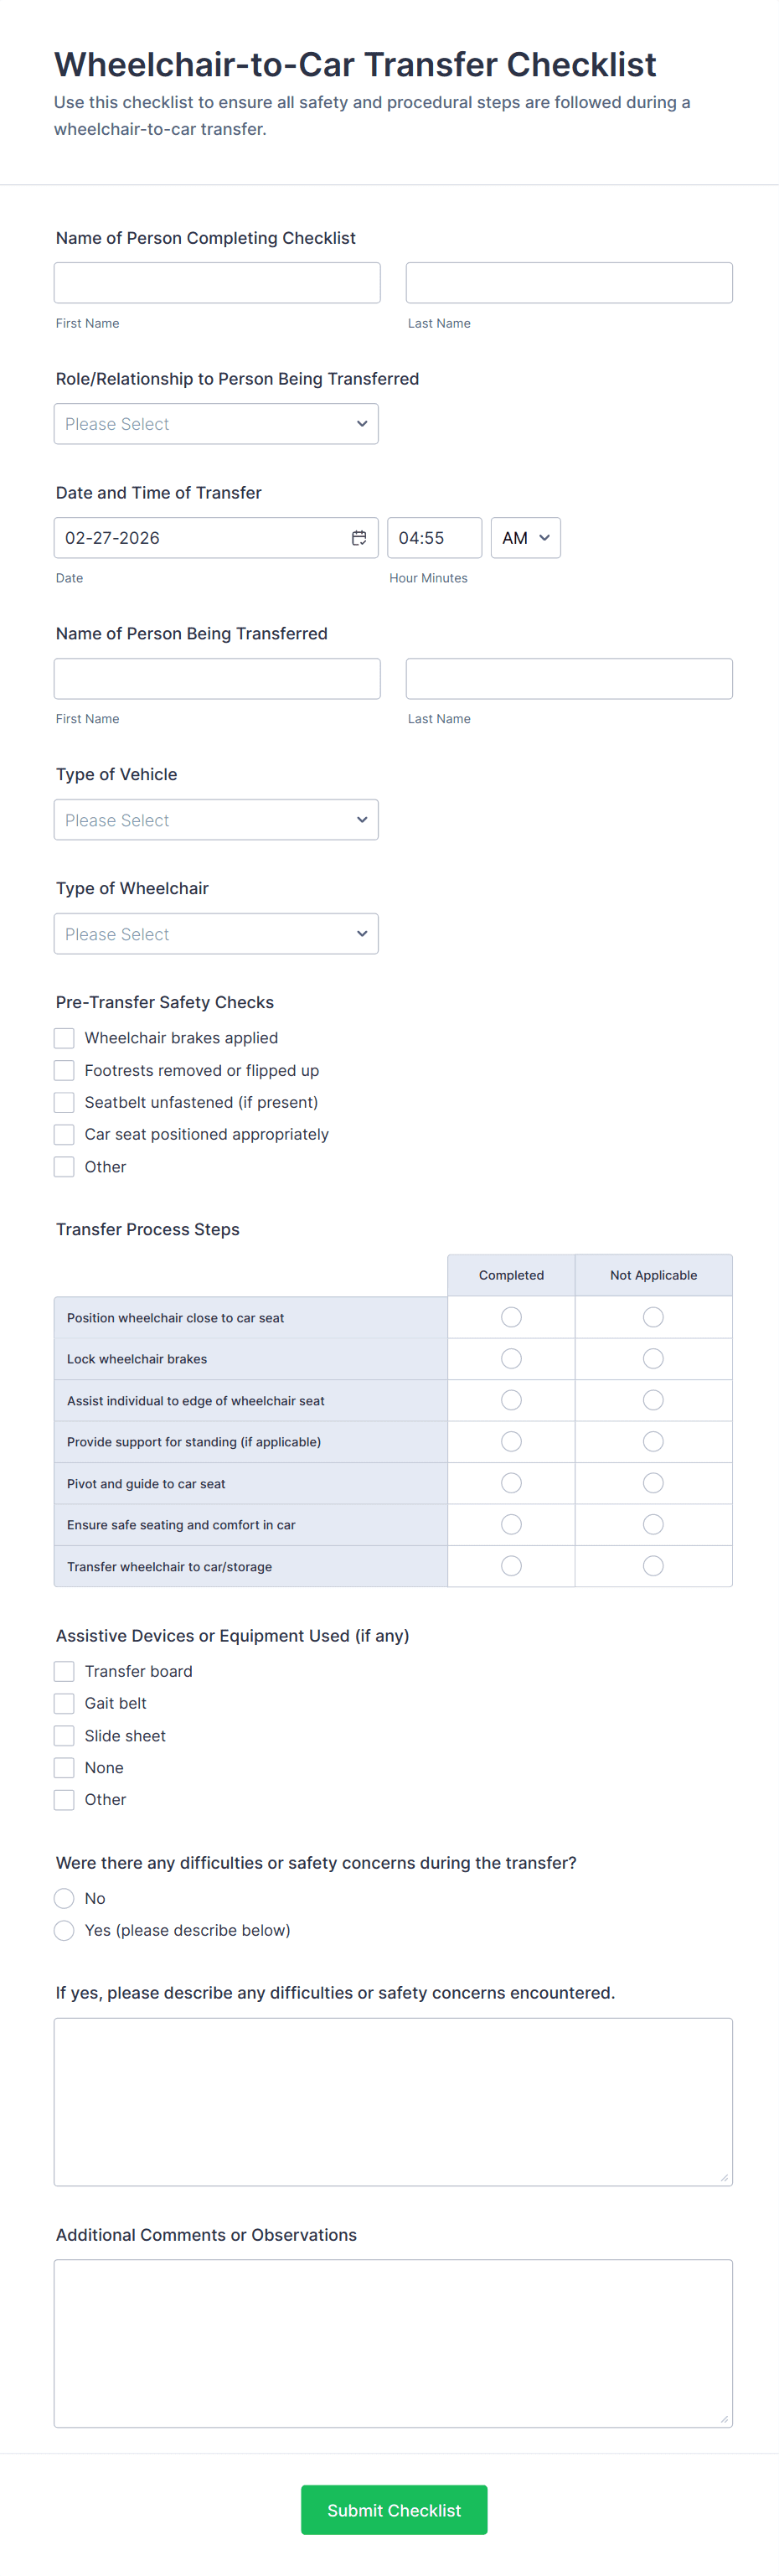Check Wheelchair brakes applied
Screen dimensions: 779x2576
(64, 1038)
